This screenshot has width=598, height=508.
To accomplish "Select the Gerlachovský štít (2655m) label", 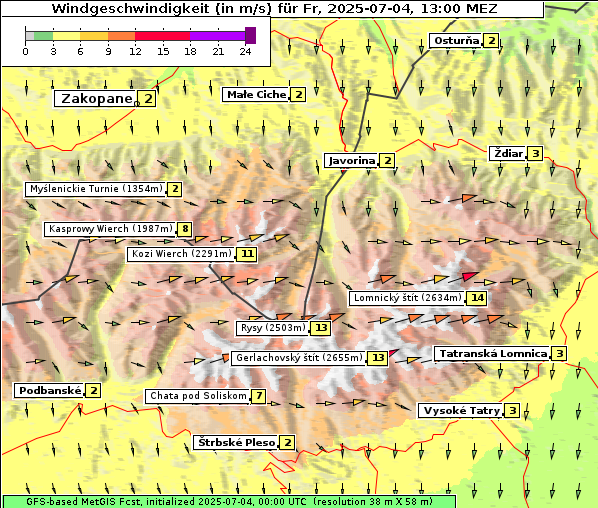I will pos(299,358).
